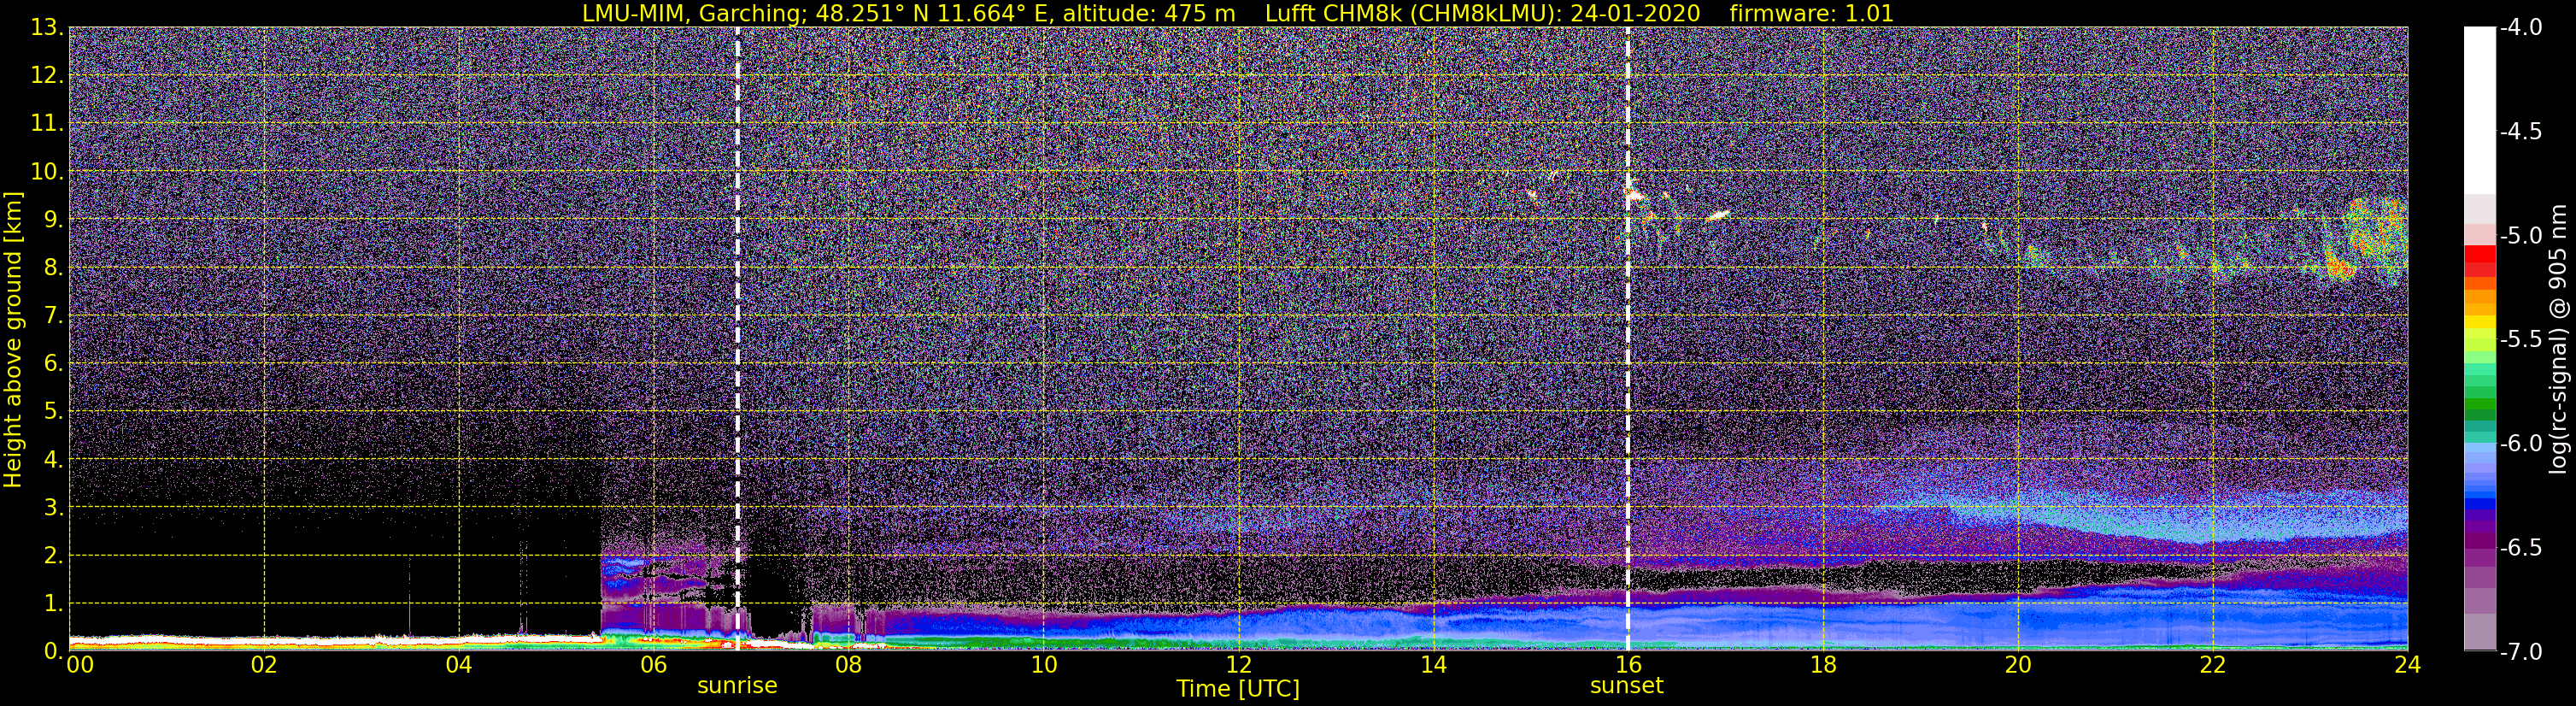The width and height of the screenshot is (2576, 706).
Task: Click the '-5.5' colorbar tick label
Action: (x=2521, y=340)
